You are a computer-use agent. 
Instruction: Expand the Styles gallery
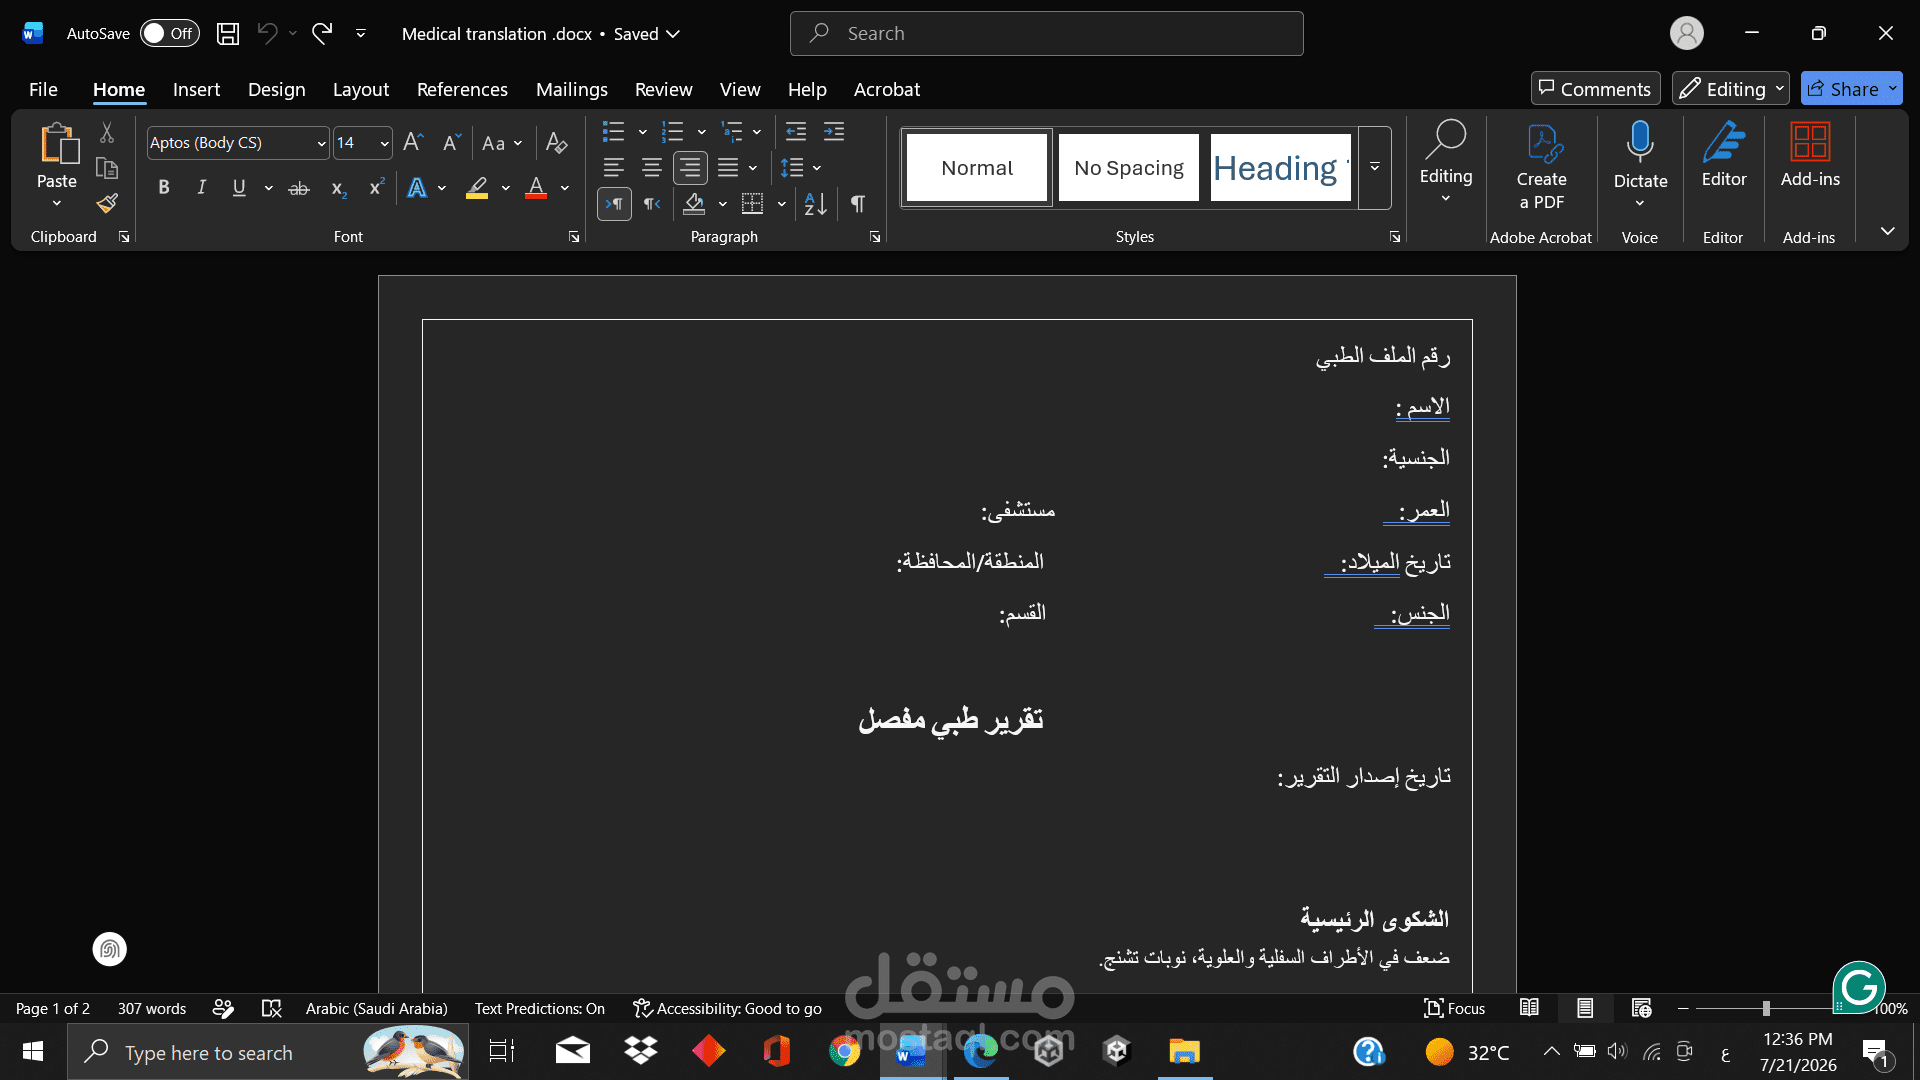click(1375, 168)
